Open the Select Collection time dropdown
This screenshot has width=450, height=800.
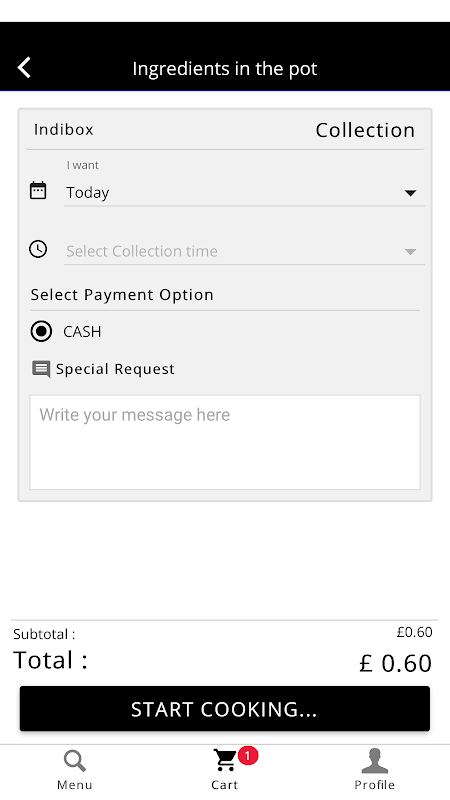[244, 251]
